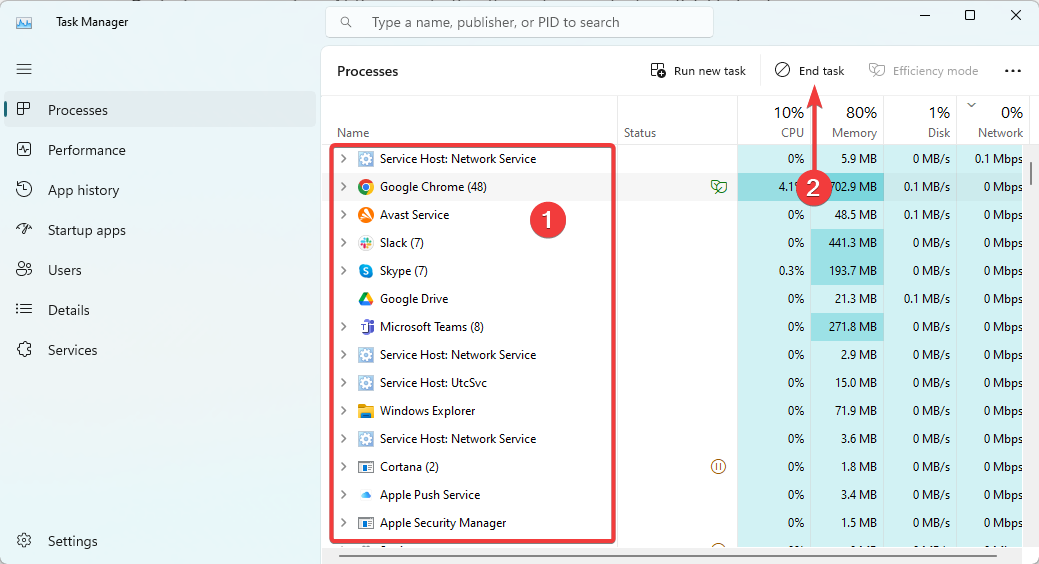Click the Cortana process icon
The image size is (1039, 564).
[366, 467]
